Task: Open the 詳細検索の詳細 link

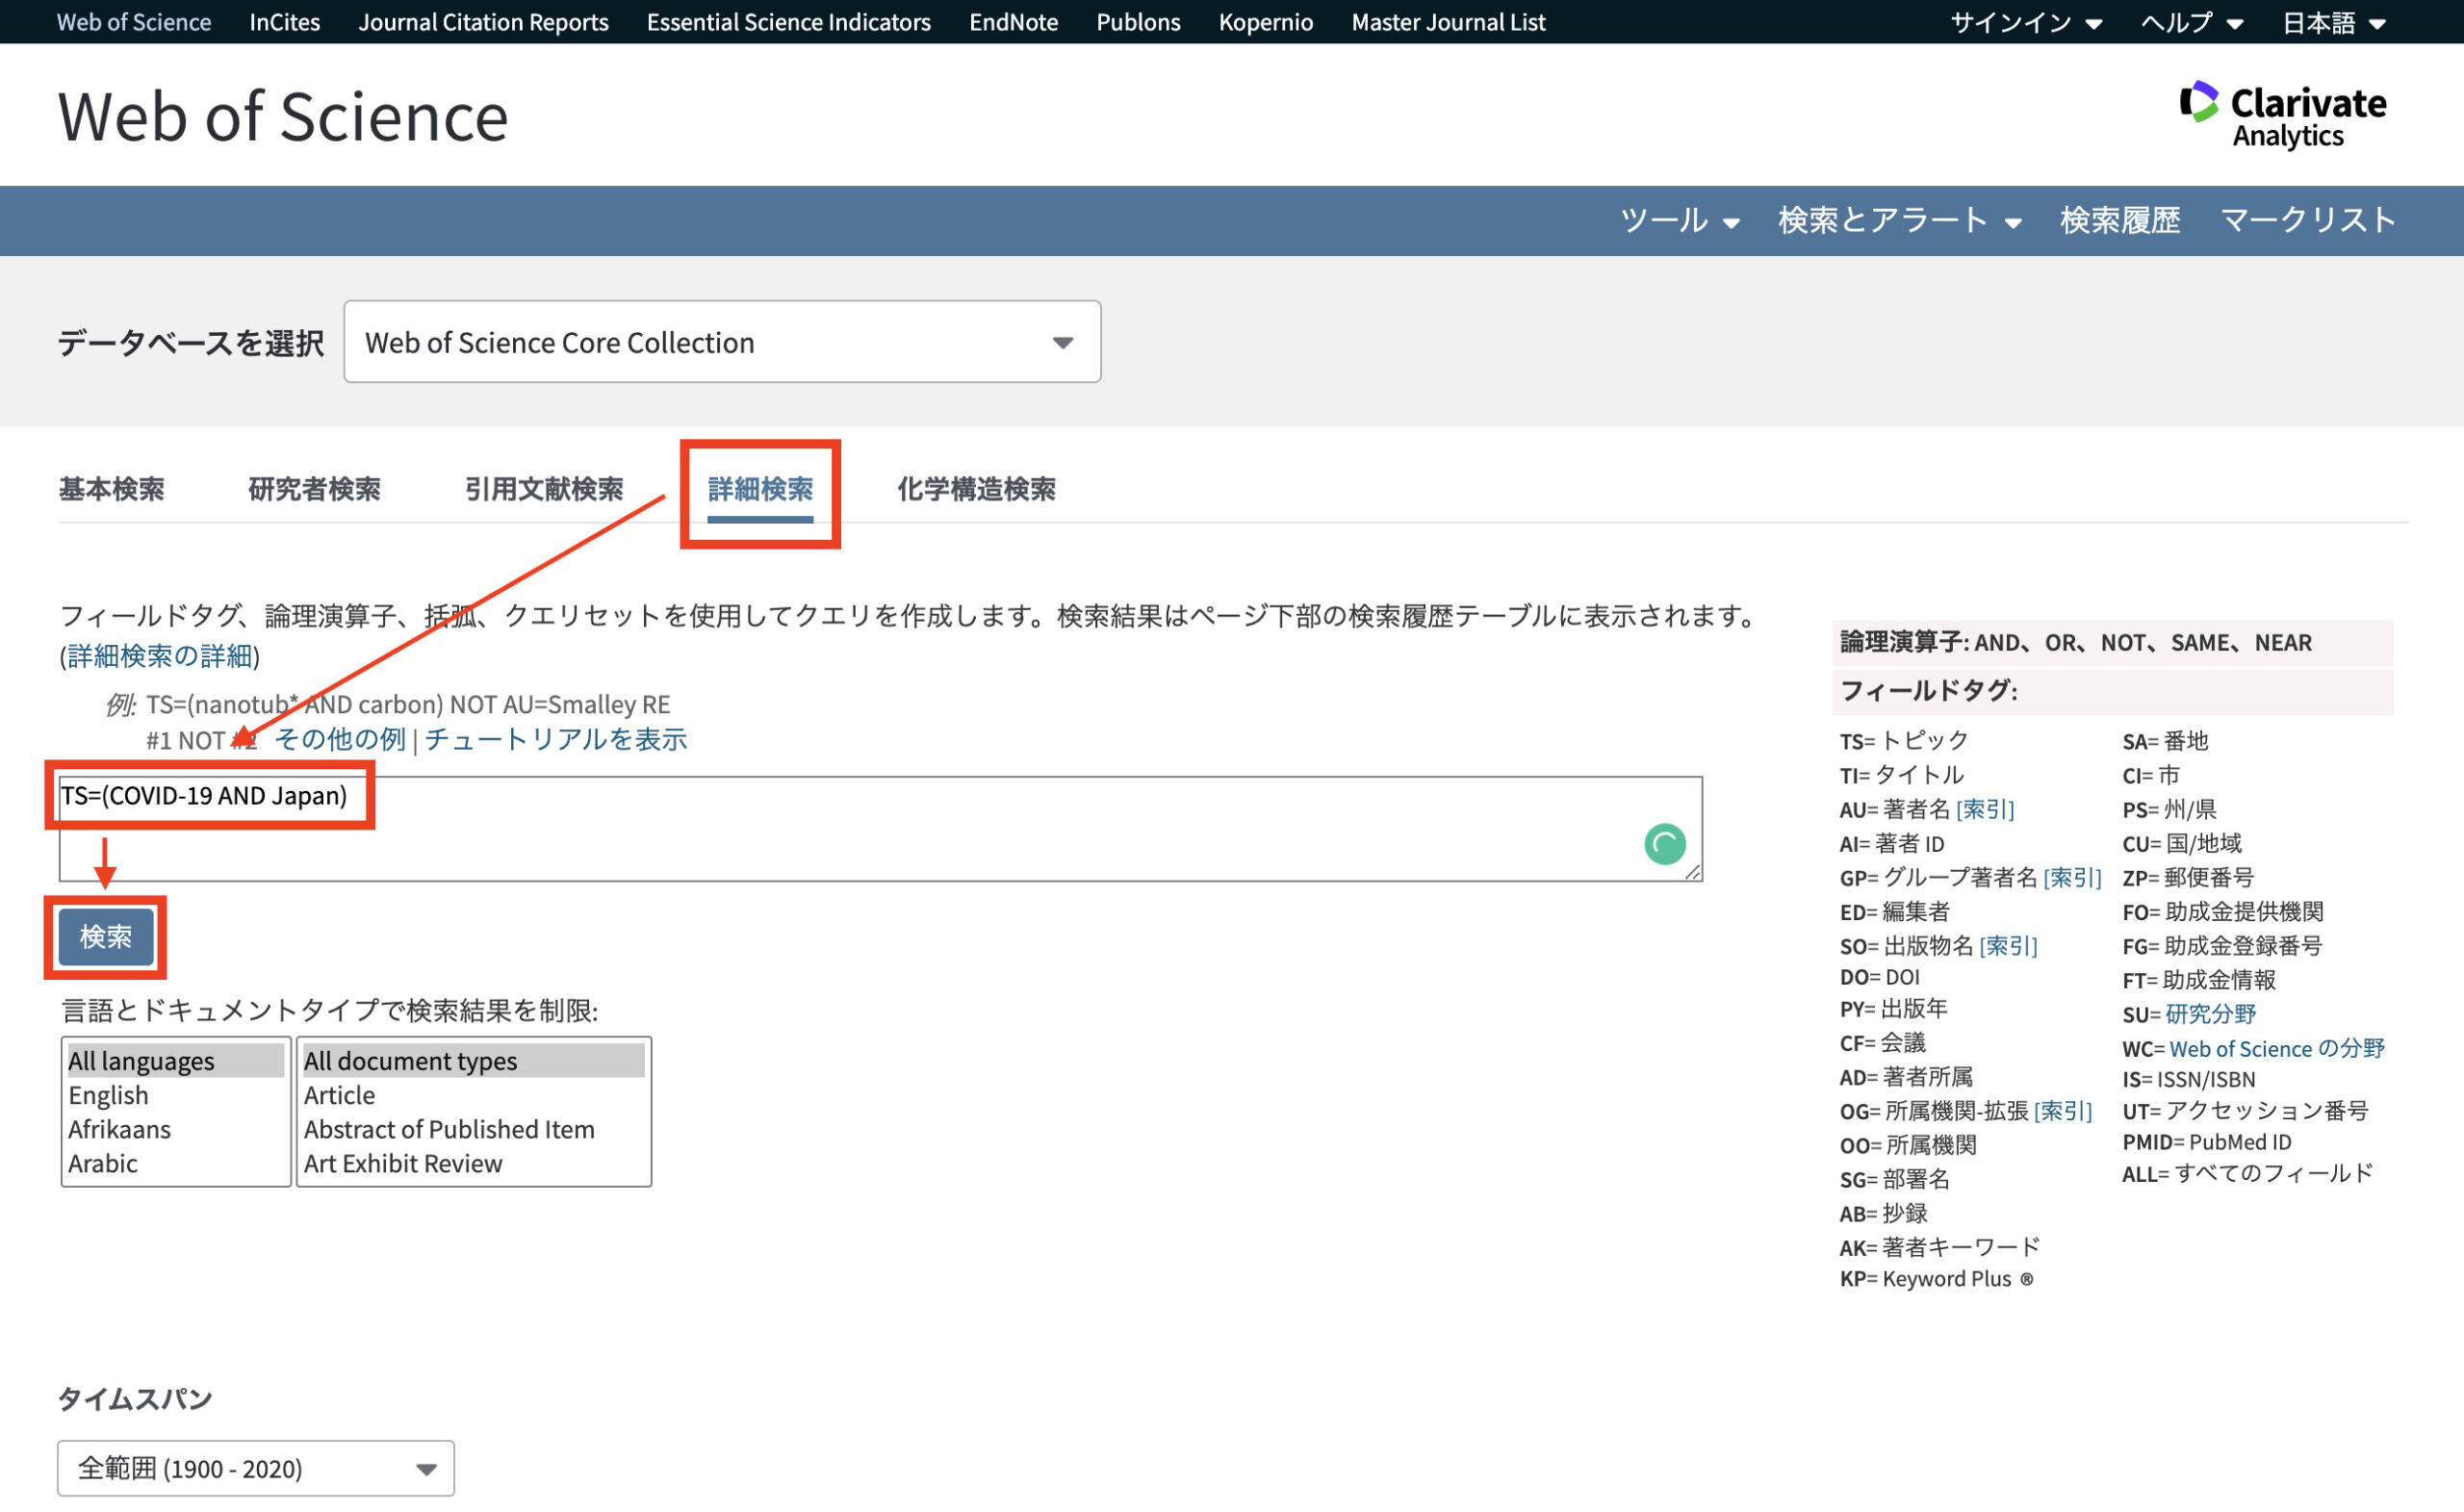Action: tap(160, 656)
